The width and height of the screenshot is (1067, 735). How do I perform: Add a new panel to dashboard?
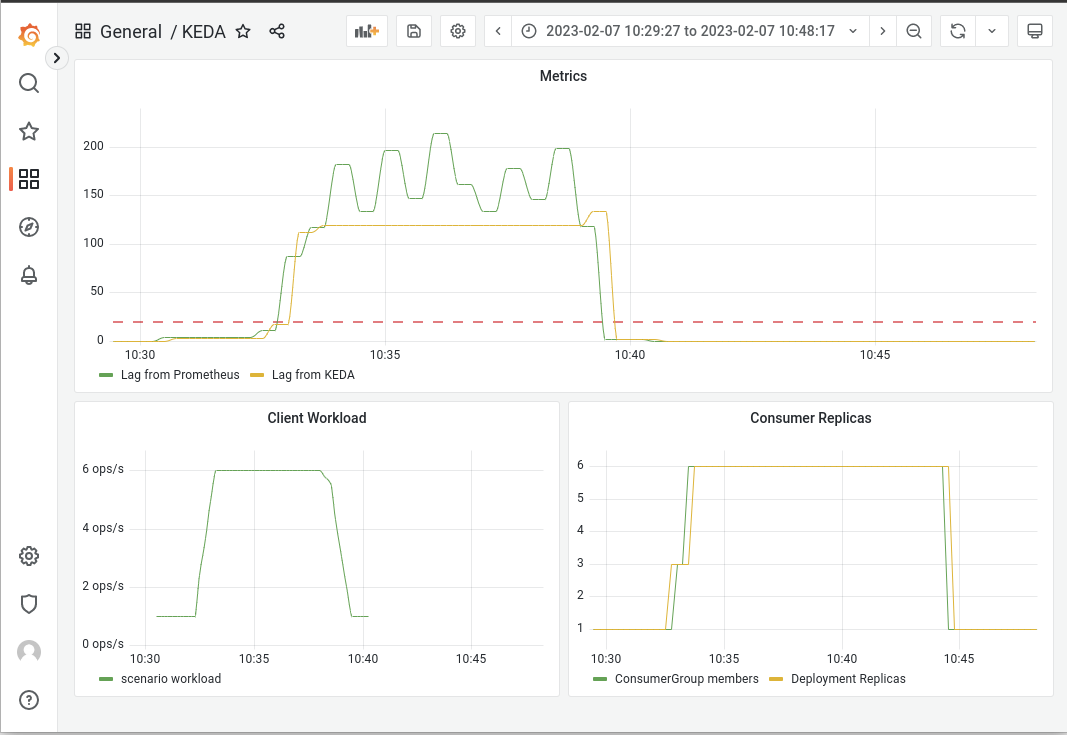(367, 31)
